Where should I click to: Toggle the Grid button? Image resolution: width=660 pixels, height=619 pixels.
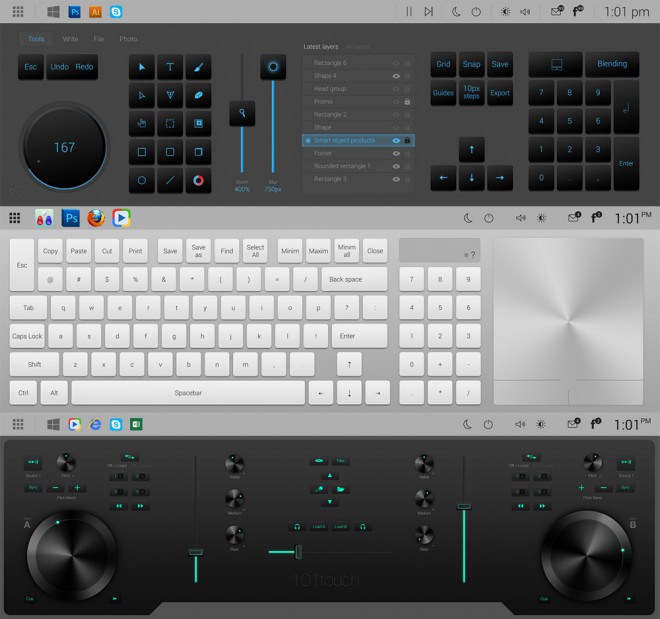(x=443, y=64)
